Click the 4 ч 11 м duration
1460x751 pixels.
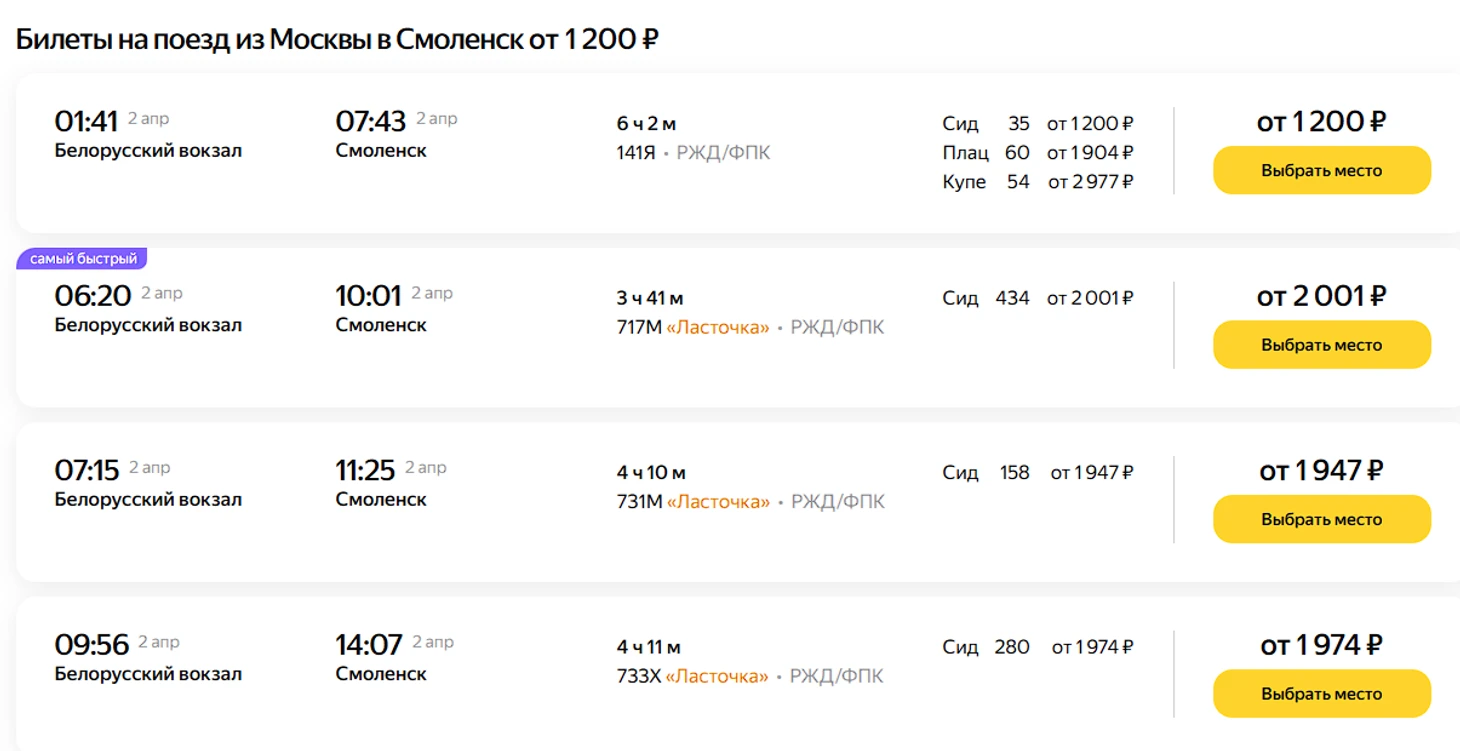coord(650,647)
